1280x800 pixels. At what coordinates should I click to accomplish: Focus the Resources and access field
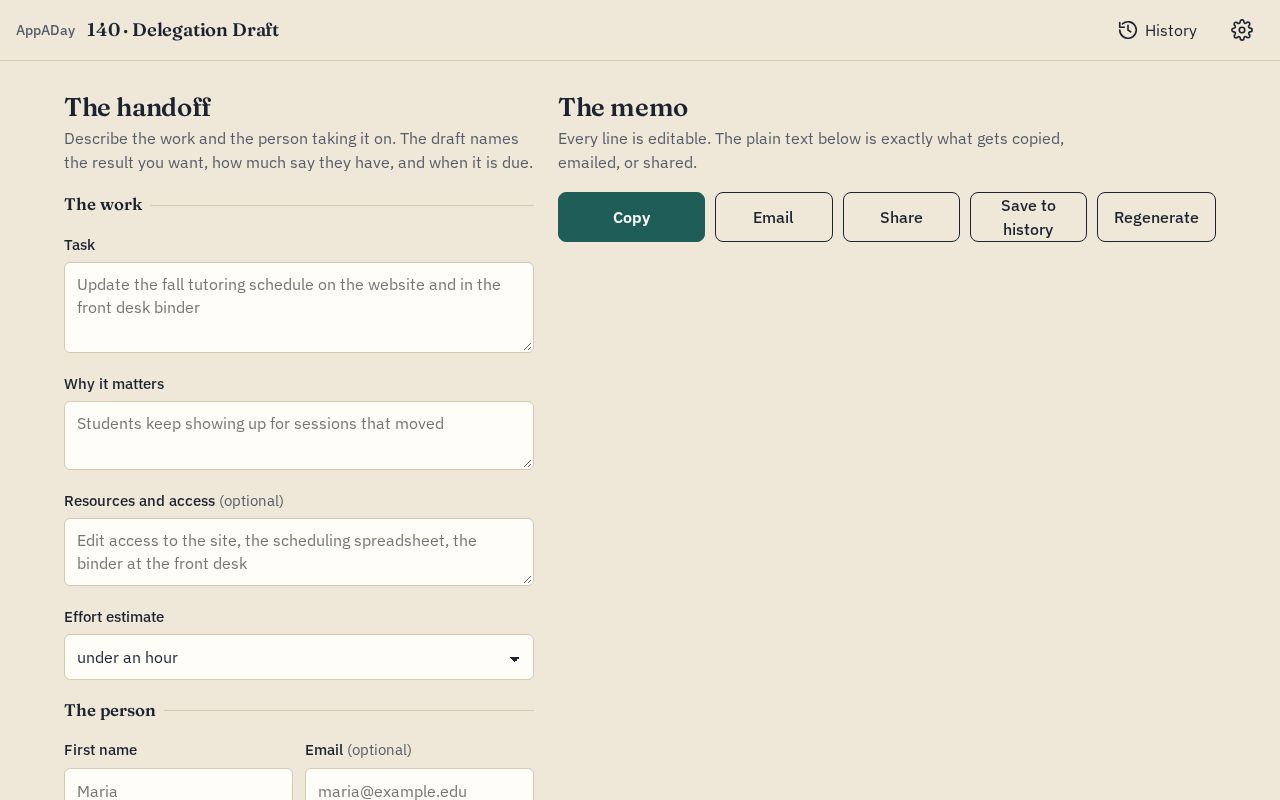[x=299, y=552]
